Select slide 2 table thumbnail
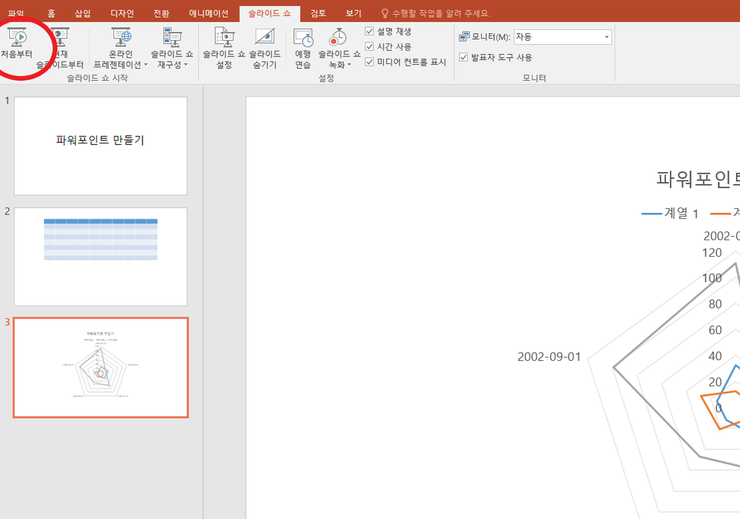 point(101,257)
